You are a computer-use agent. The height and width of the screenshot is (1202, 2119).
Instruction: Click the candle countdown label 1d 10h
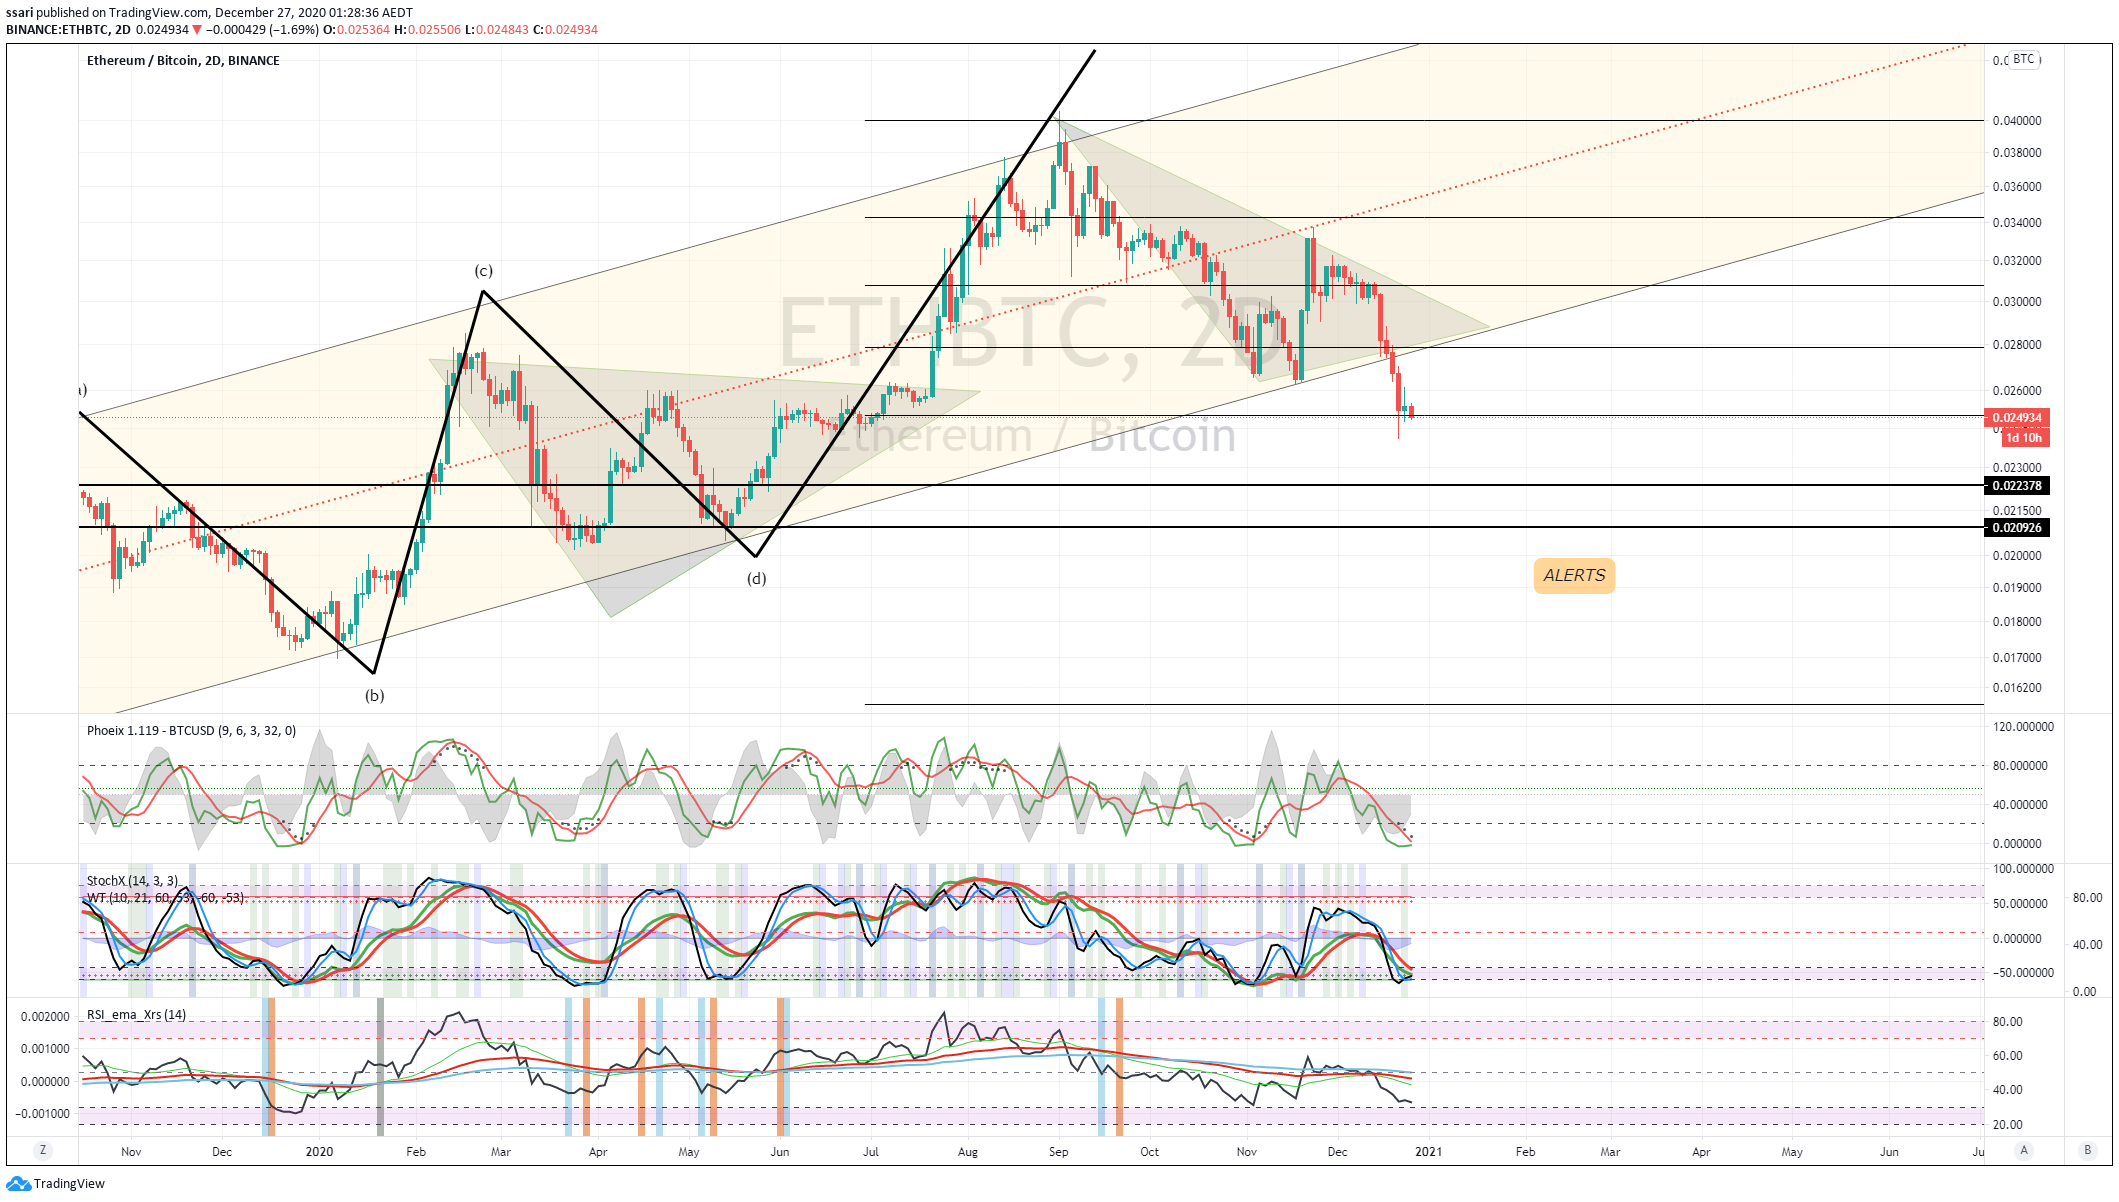coord(2024,438)
